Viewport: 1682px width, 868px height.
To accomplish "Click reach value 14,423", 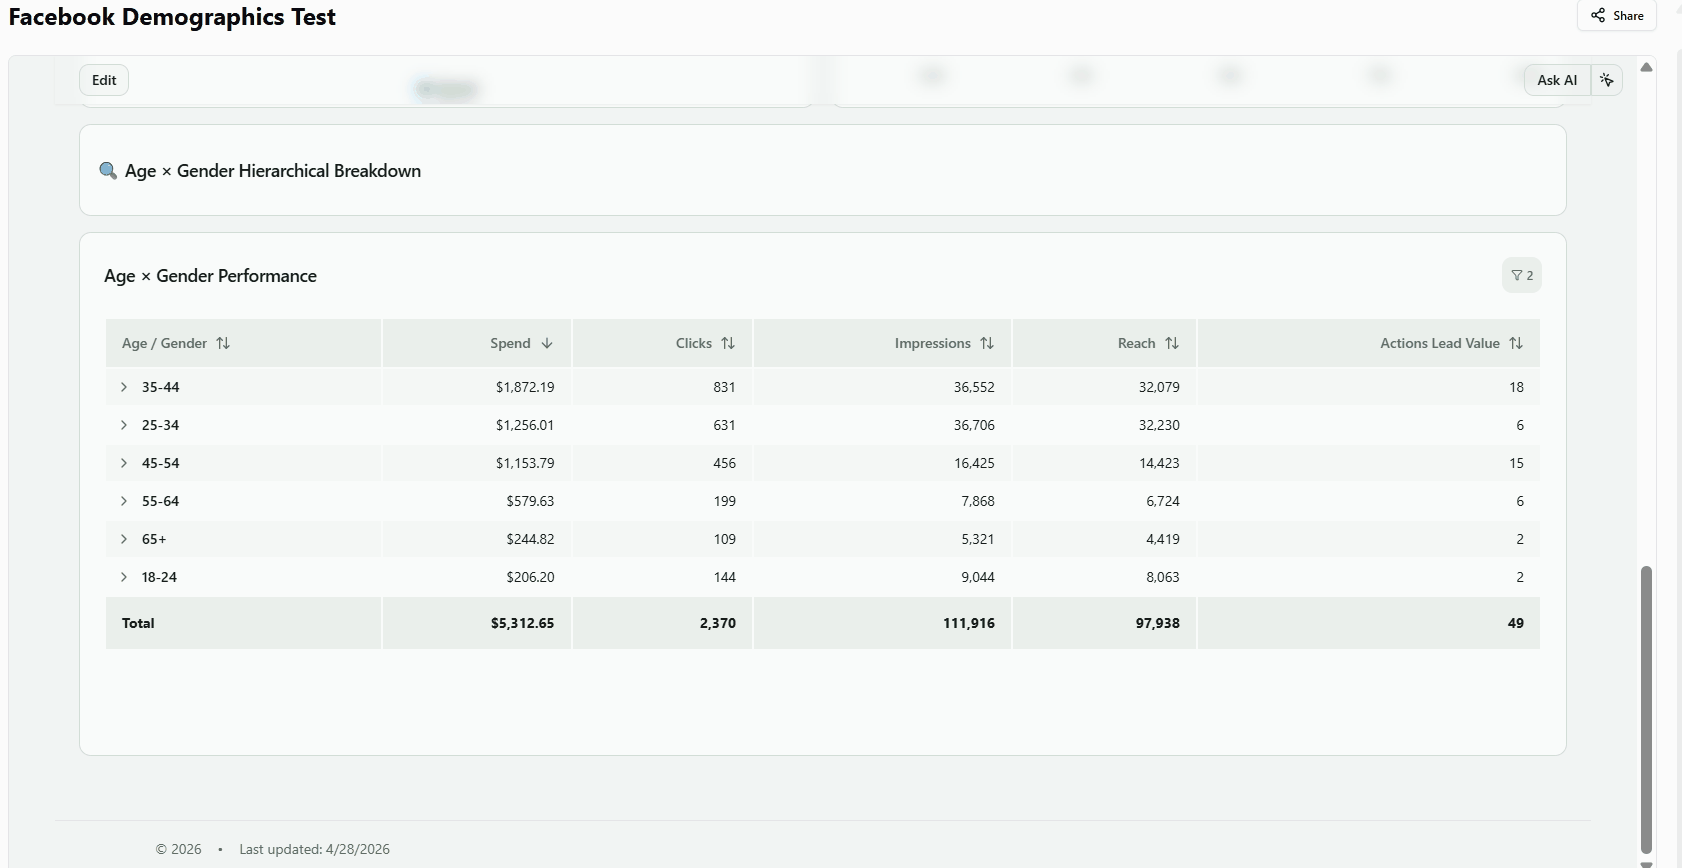I will point(1159,463).
